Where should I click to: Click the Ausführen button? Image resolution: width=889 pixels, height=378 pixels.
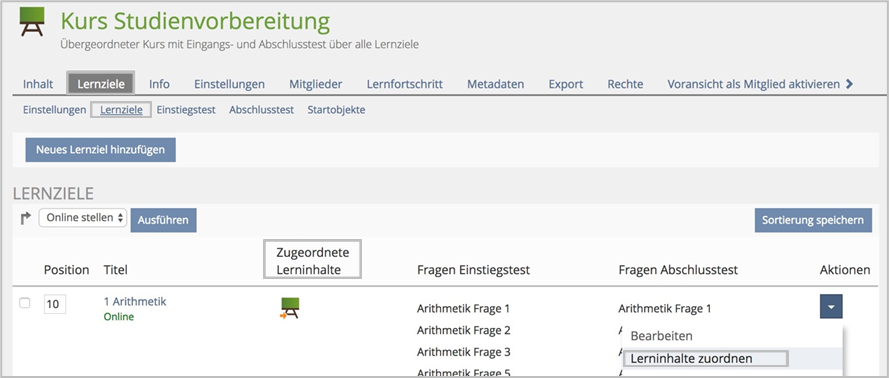tap(163, 220)
